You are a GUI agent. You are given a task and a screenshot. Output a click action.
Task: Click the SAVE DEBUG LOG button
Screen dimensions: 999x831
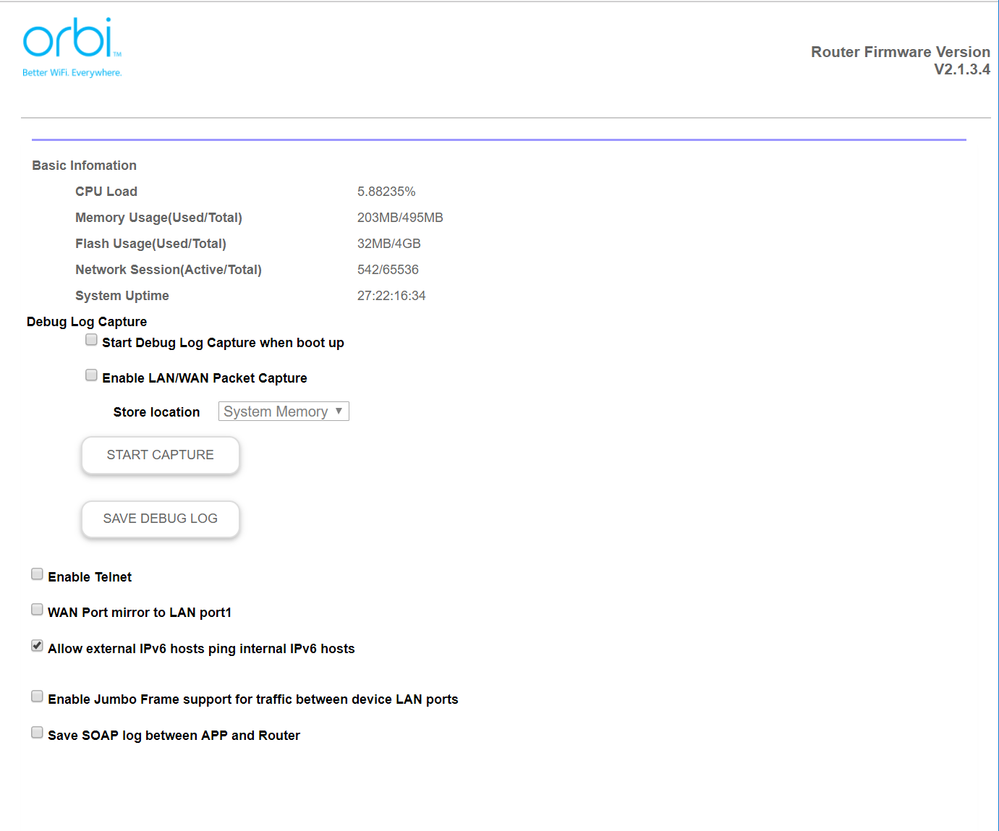pos(160,519)
